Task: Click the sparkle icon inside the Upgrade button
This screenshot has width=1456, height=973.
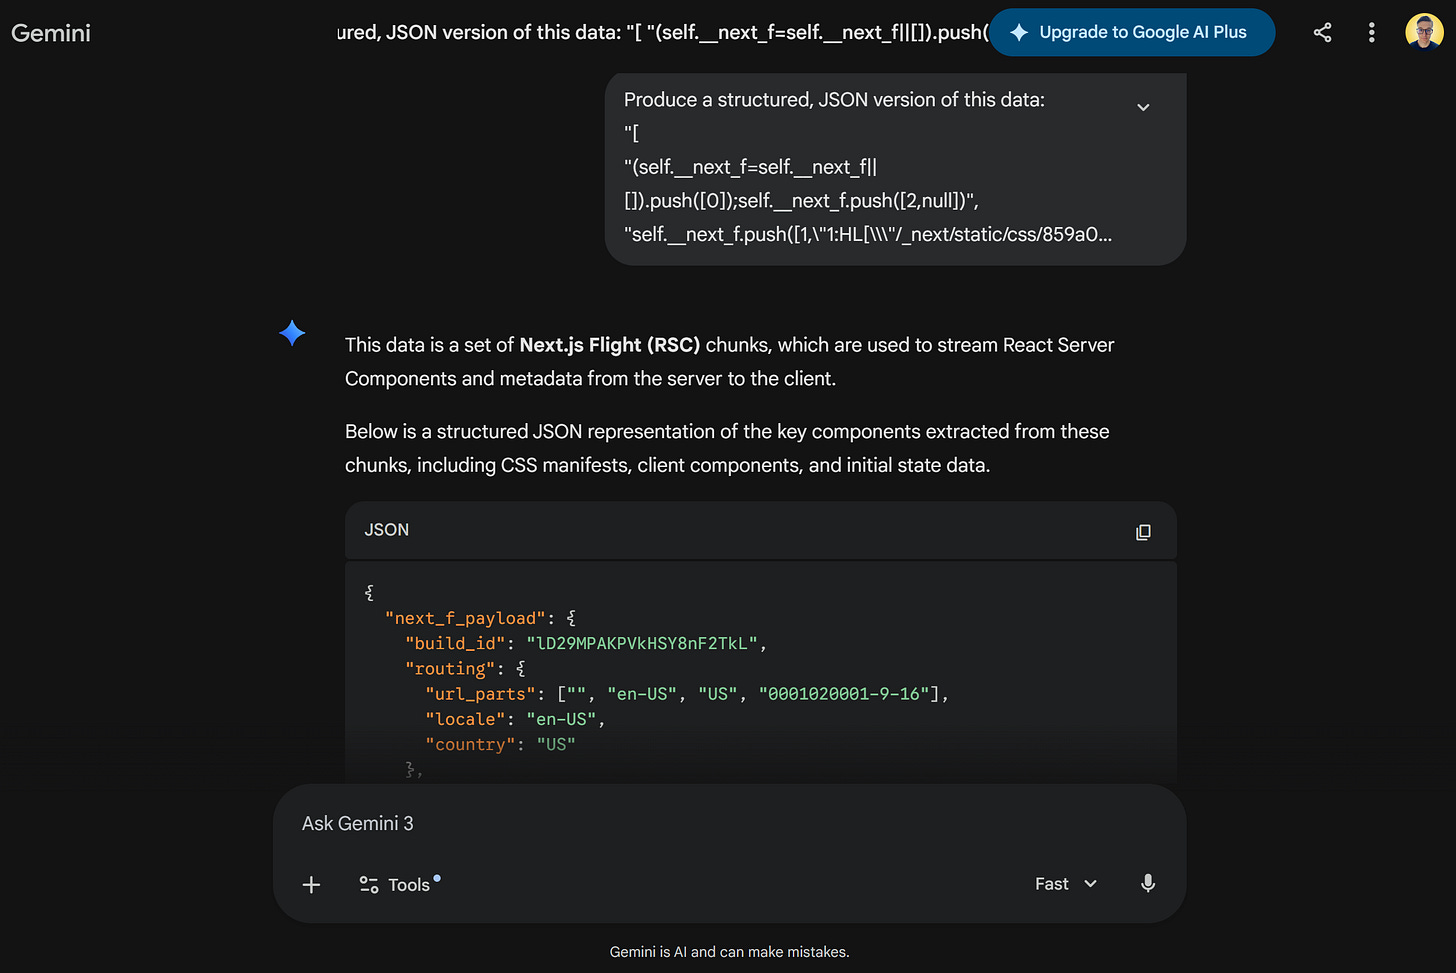Action: click(1018, 32)
